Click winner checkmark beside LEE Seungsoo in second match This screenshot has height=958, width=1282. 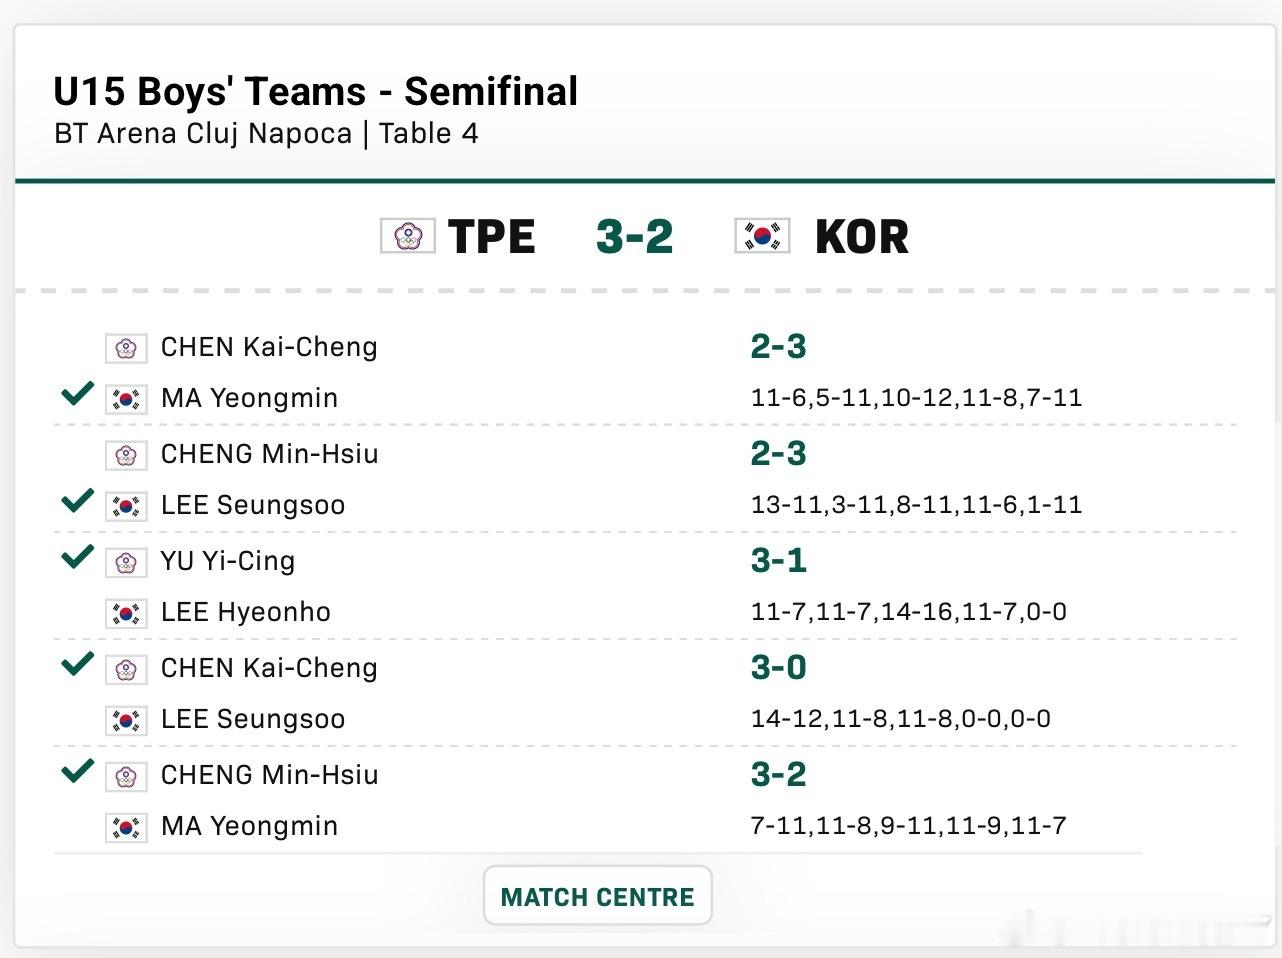77,500
